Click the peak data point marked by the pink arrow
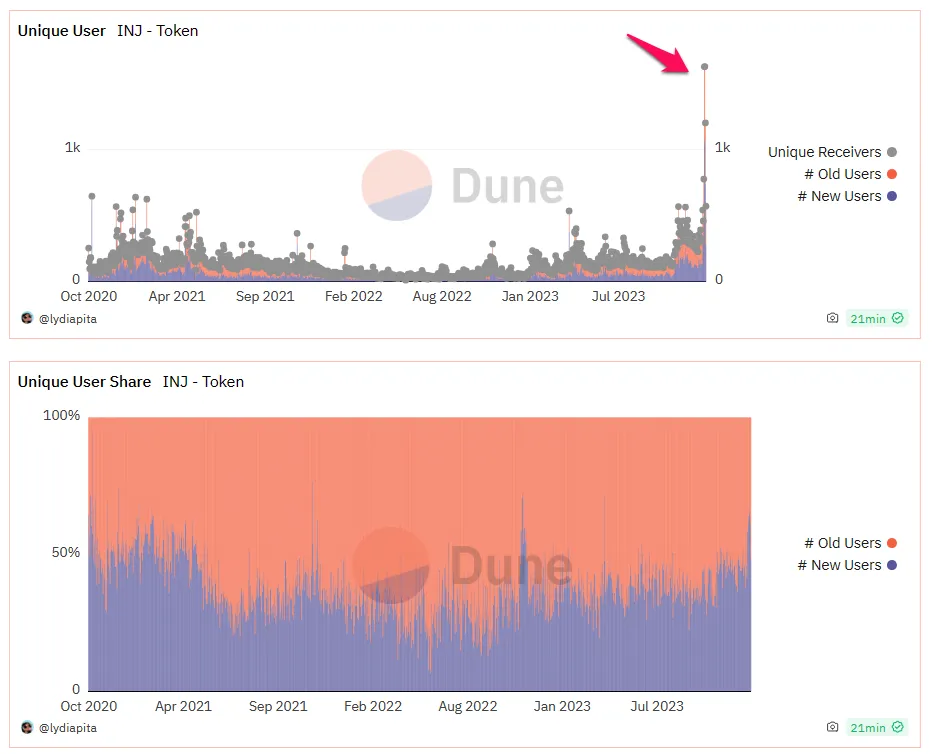933x754 pixels. pos(705,67)
